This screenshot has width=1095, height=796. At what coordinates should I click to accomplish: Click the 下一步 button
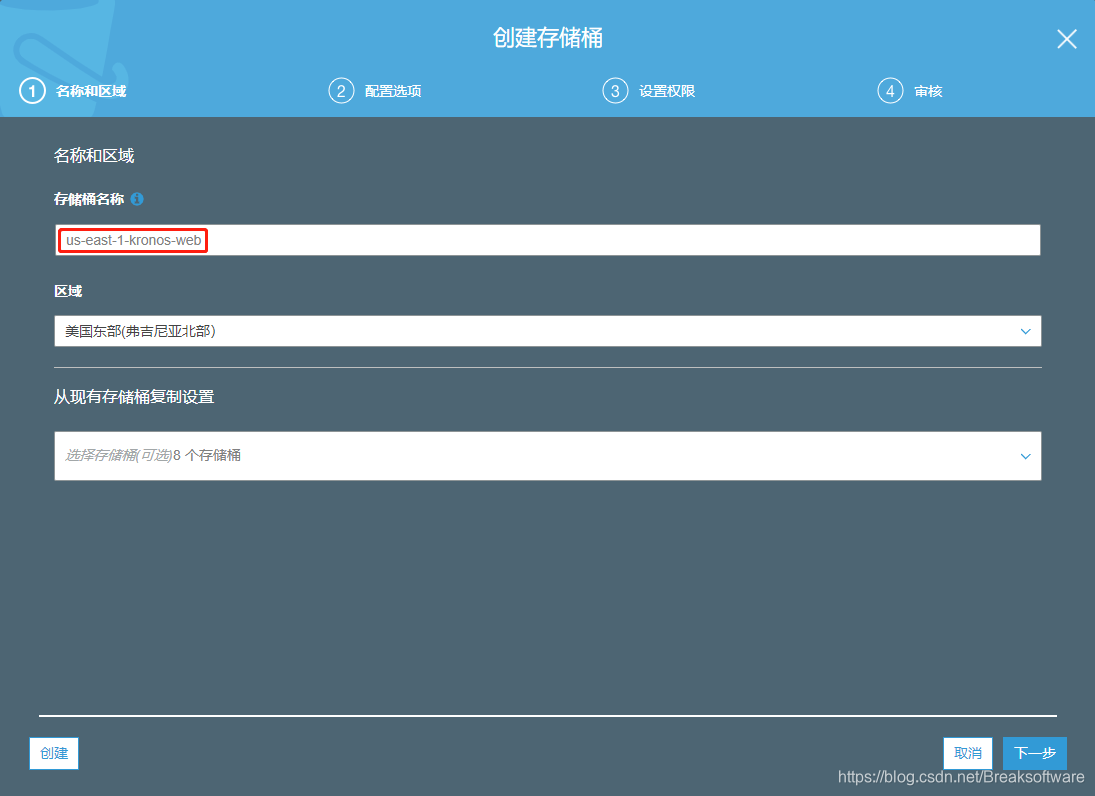(1035, 753)
